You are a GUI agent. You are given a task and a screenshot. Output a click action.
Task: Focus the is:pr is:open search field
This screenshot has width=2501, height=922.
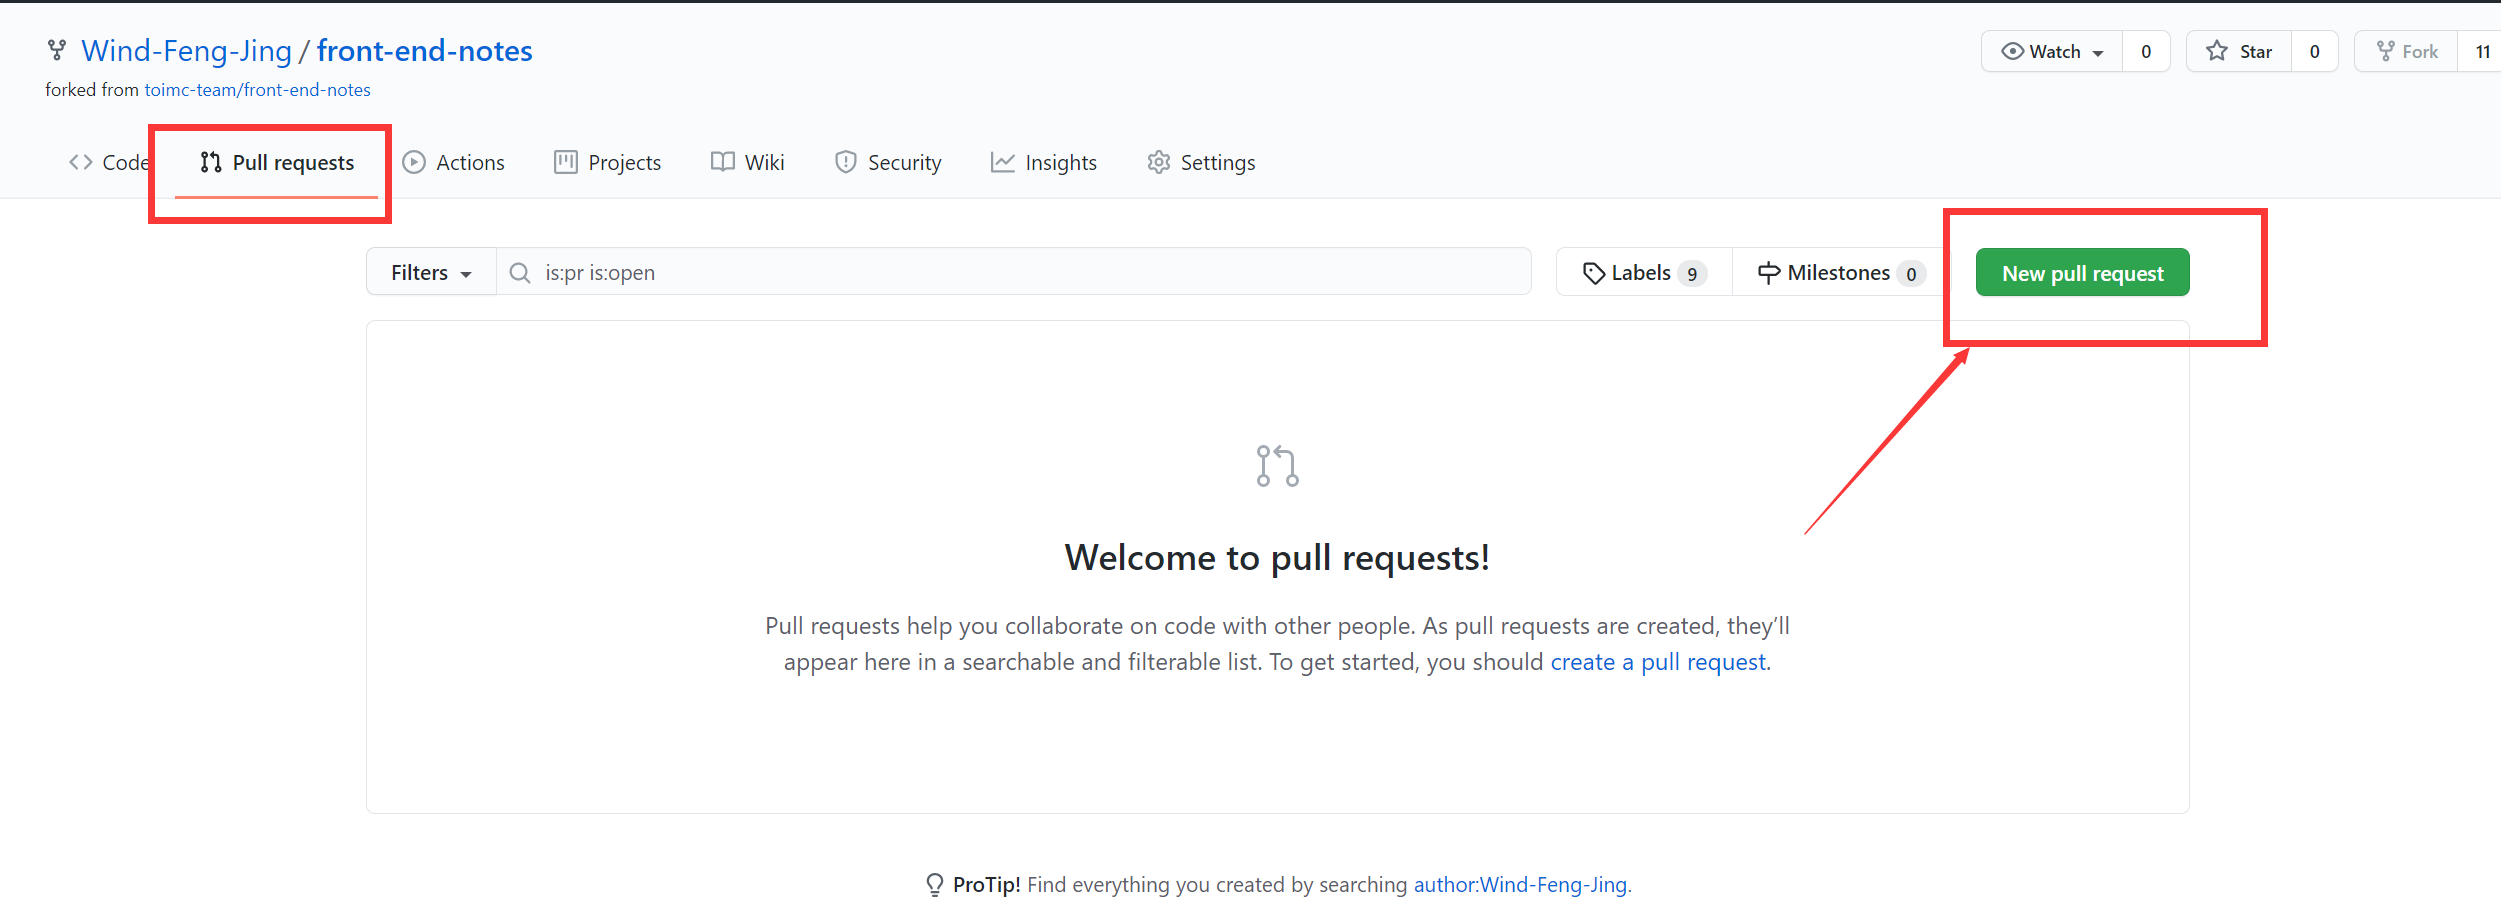1014,272
